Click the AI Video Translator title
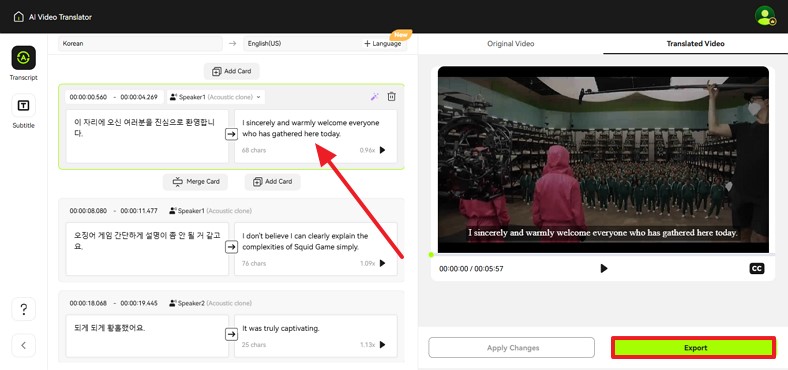Viewport: 788px width, 370px height. coord(60,17)
